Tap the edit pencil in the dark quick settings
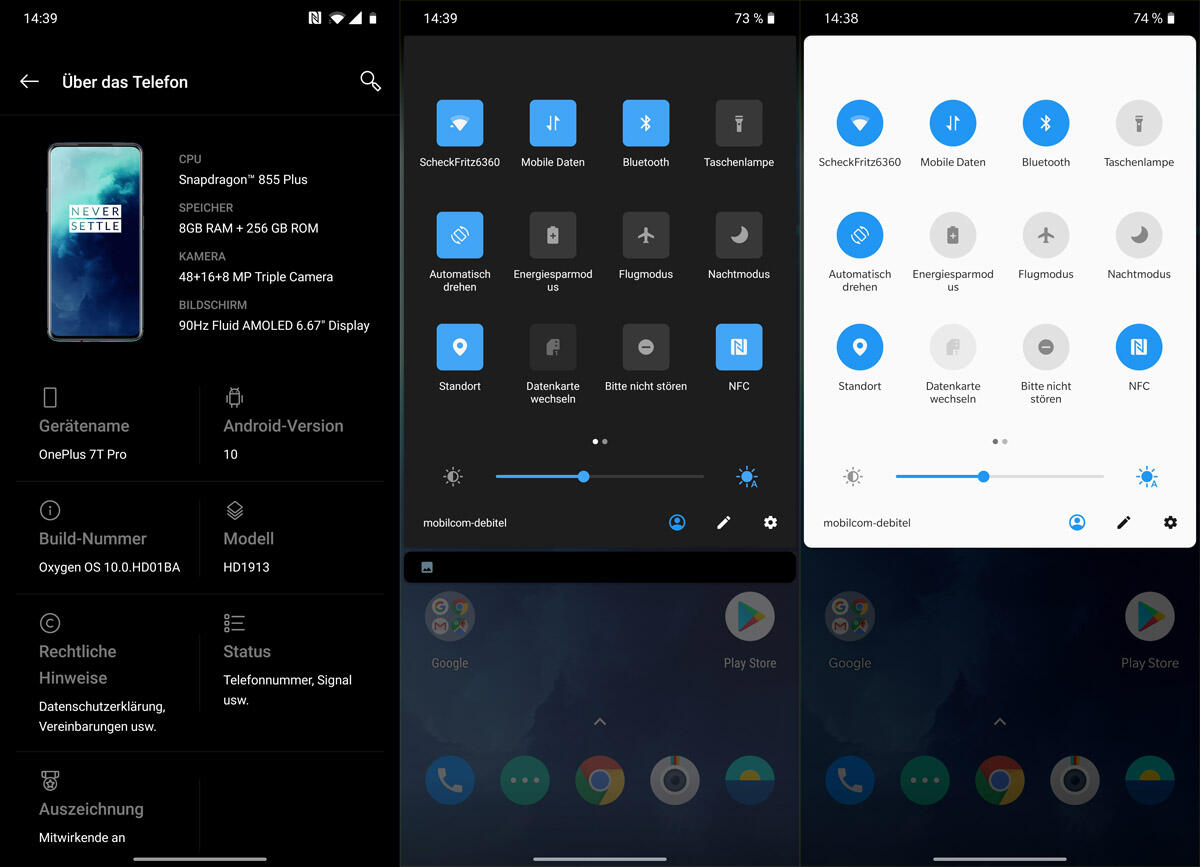The height and width of the screenshot is (867, 1200). (724, 522)
